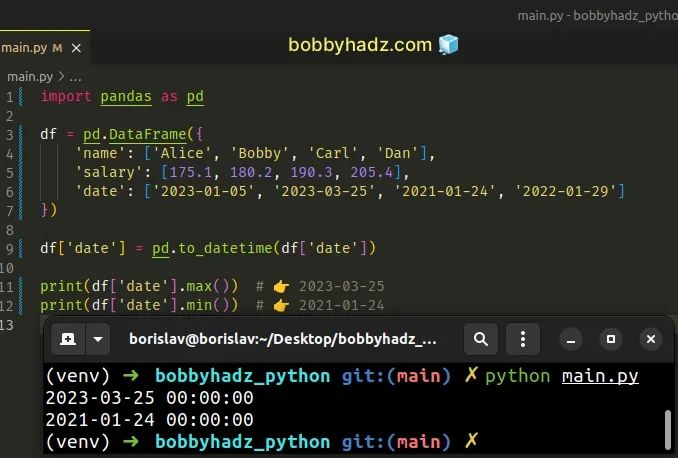Screen dimensions: 678x458
Task: Expand the terminal new-tab dropdown arrow
Action: 98,339
